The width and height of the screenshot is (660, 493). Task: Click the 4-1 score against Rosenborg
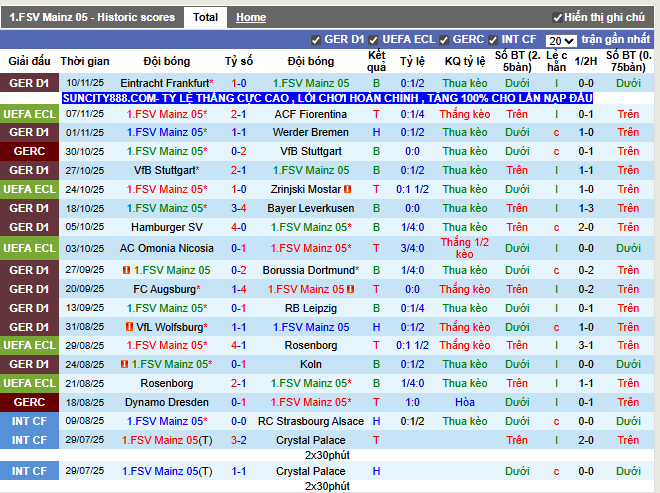[239, 345]
